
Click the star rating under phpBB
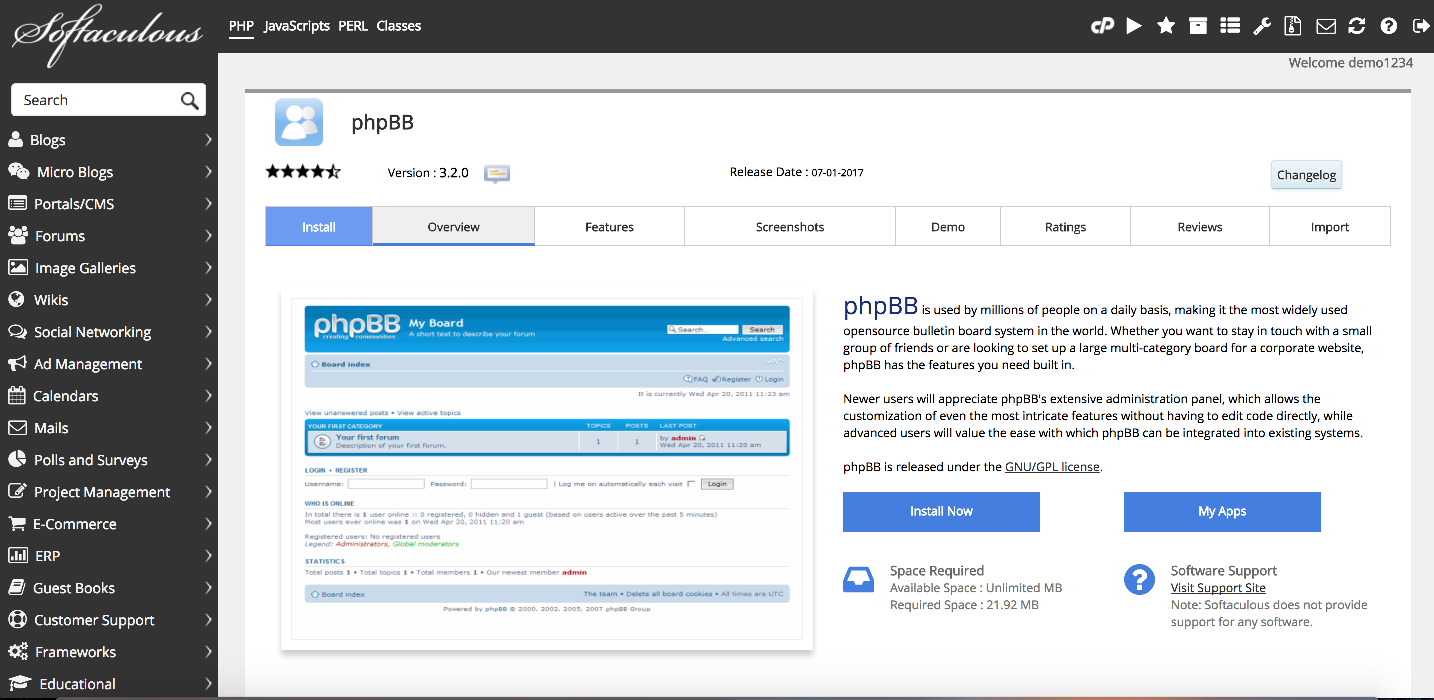(x=303, y=172)
